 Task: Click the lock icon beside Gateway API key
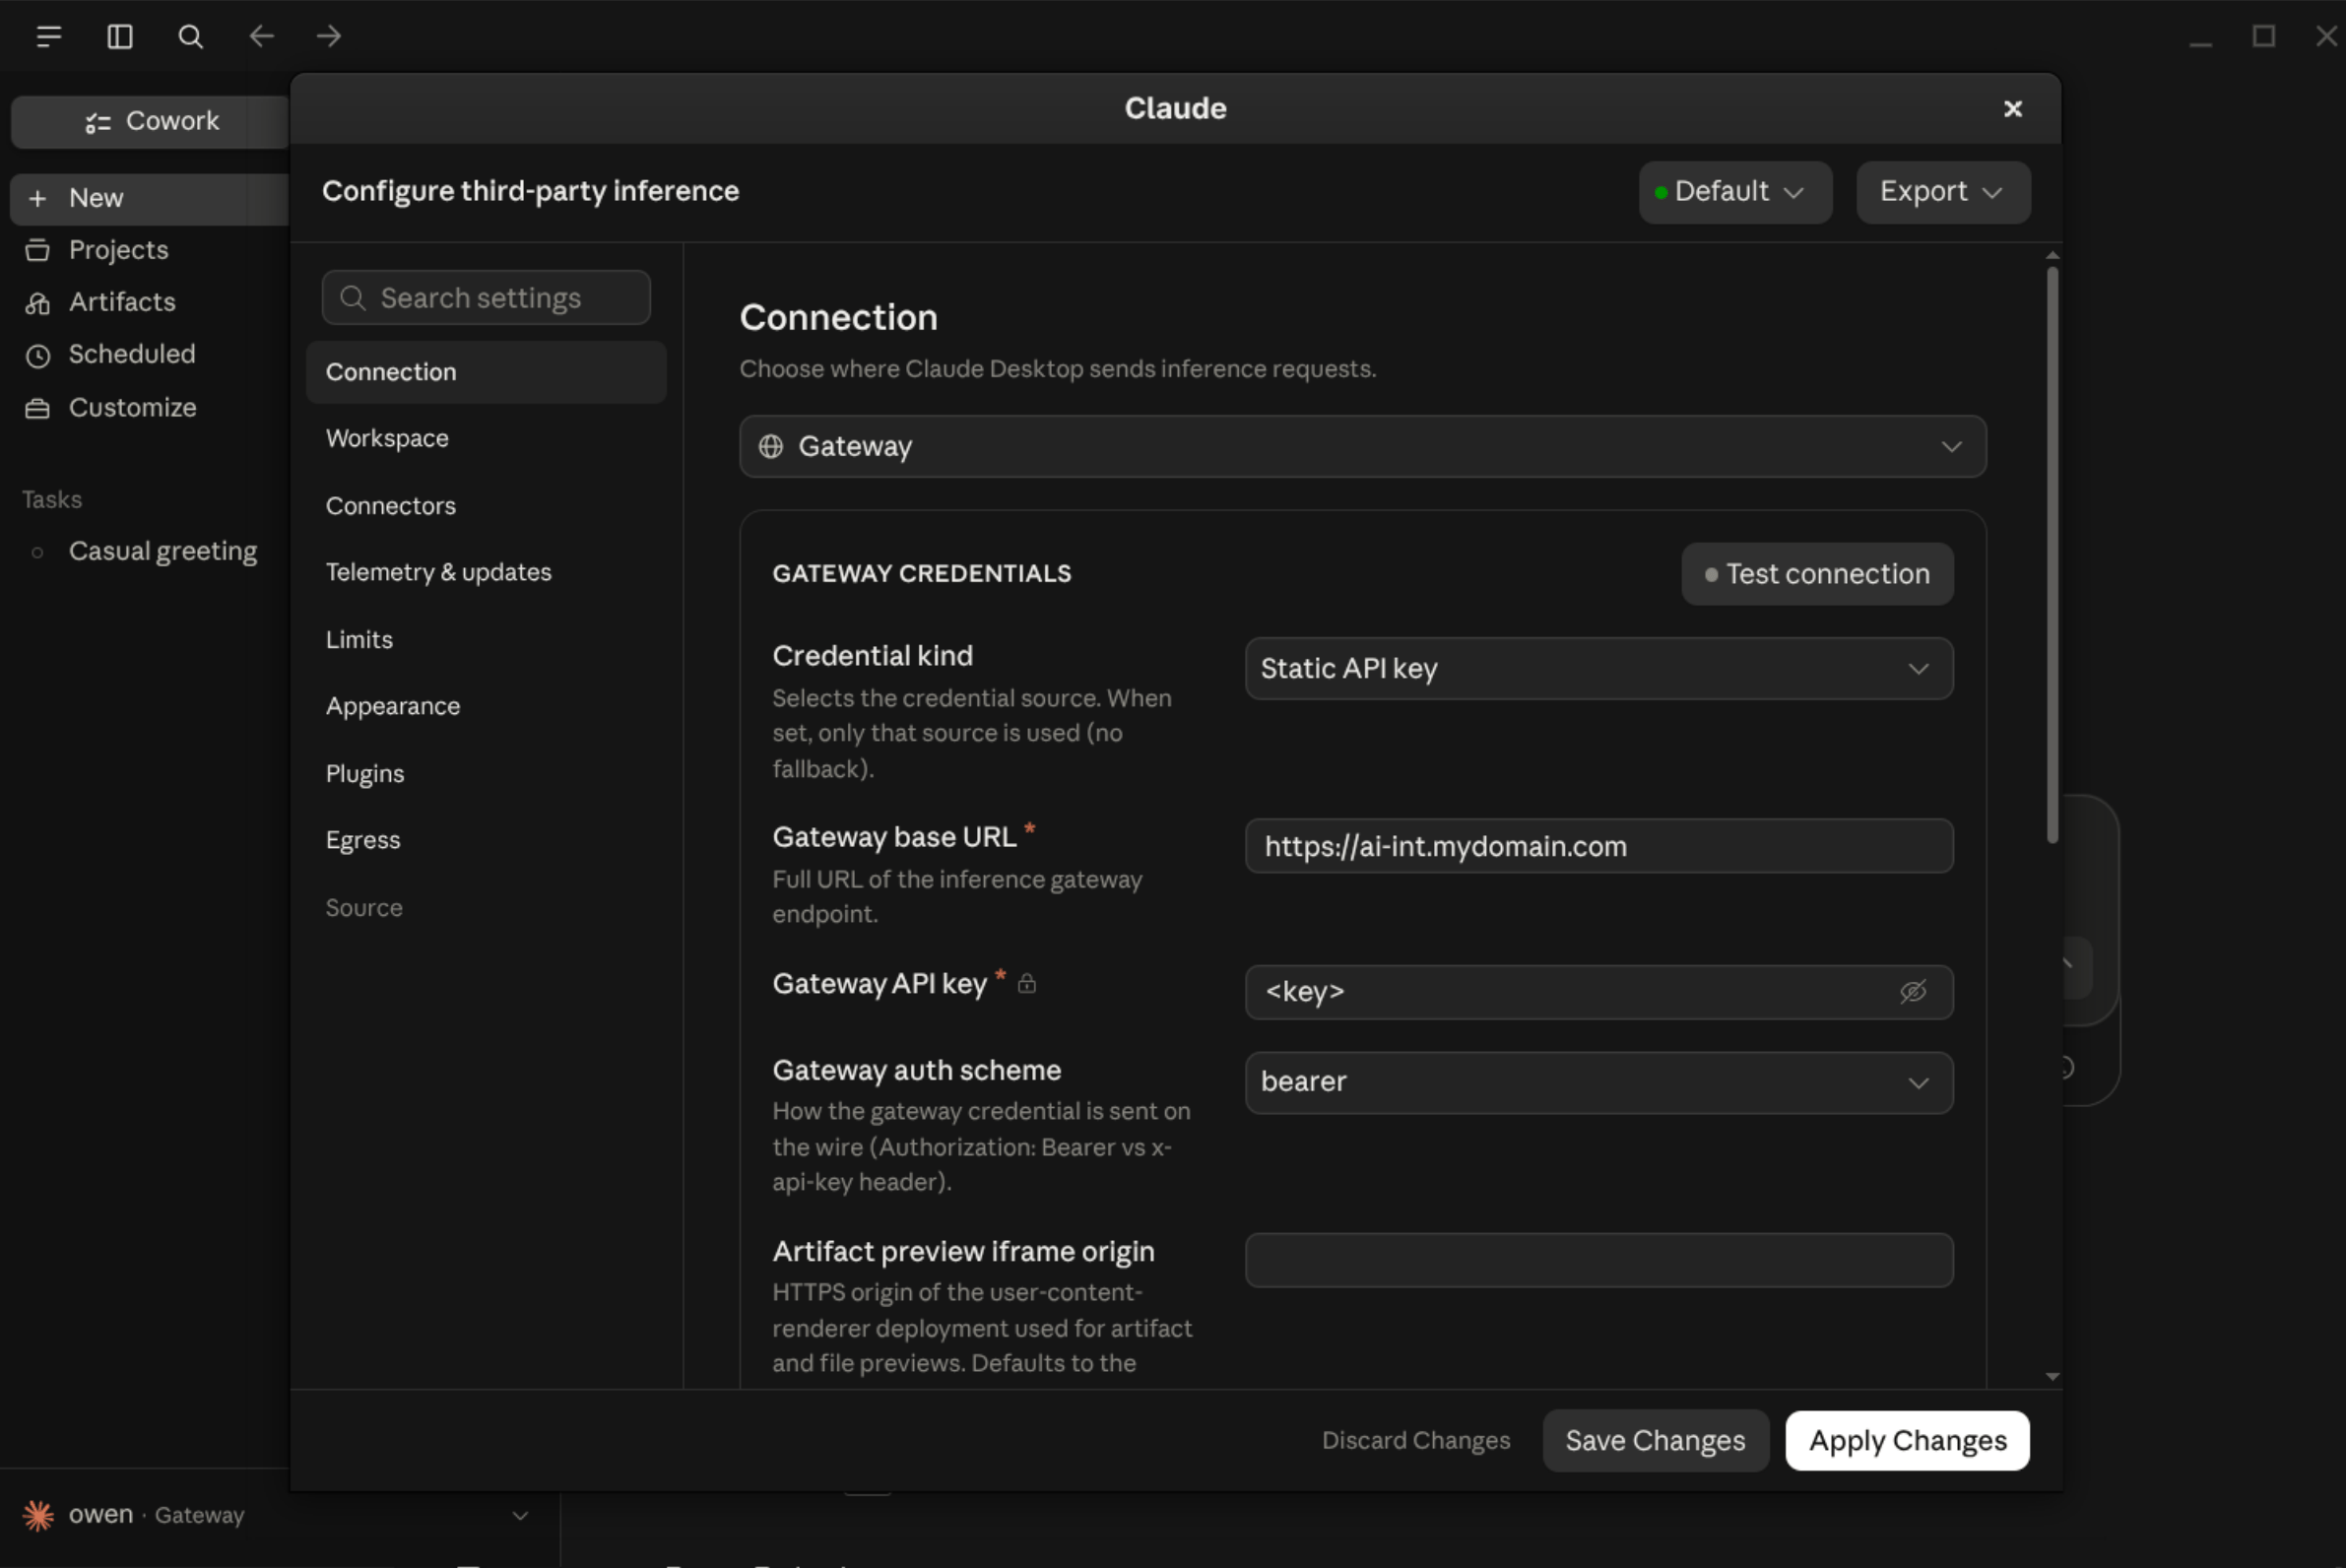[x=1026, y=984]
